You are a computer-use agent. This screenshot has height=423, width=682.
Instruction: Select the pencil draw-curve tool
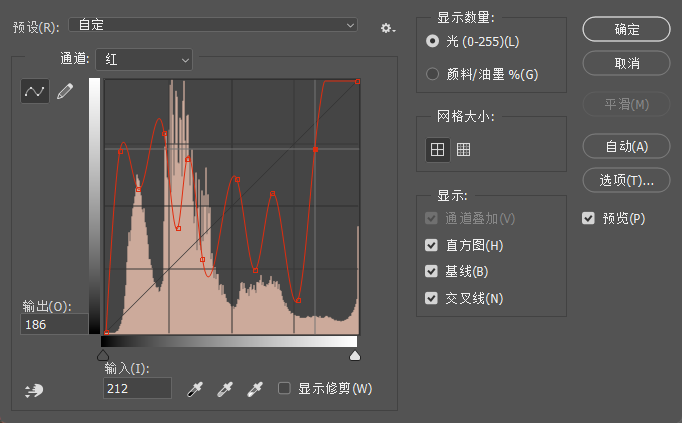[x=65, y=91]
